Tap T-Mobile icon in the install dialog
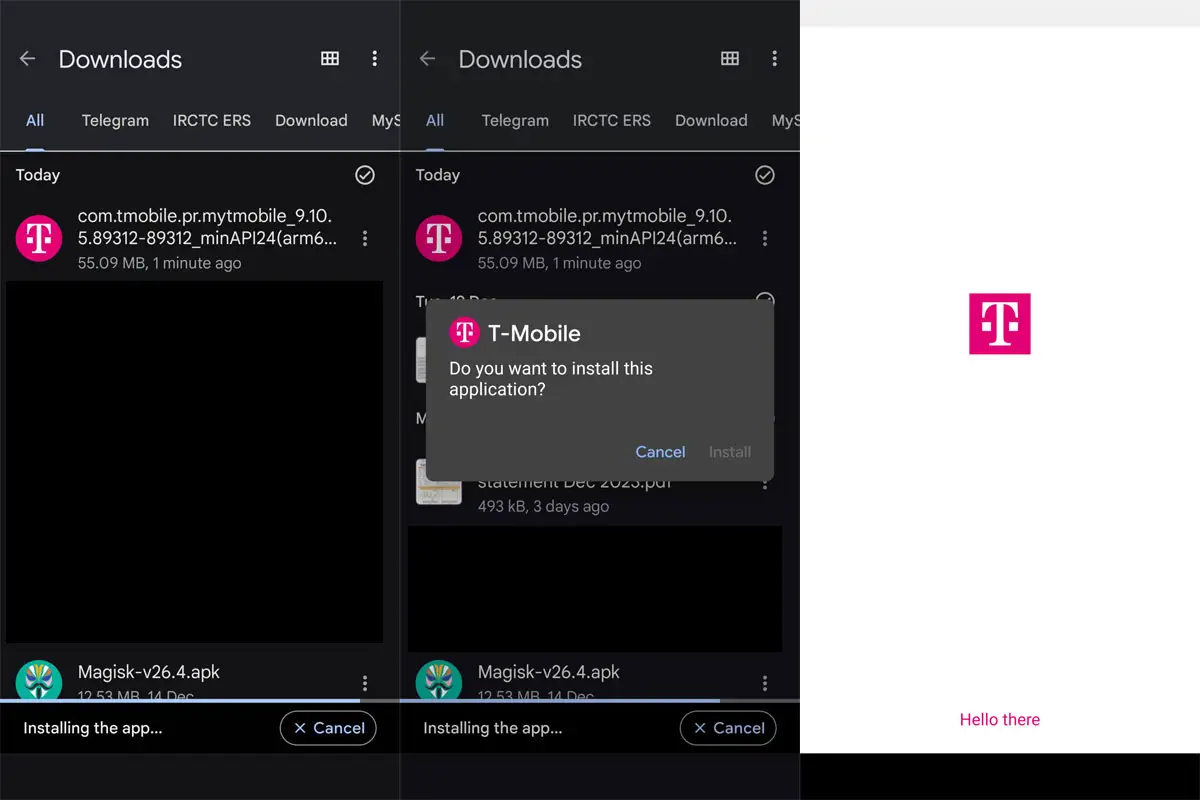Image resolution: width=1200 pixels, height=800 pixels. tap(464, 332)
